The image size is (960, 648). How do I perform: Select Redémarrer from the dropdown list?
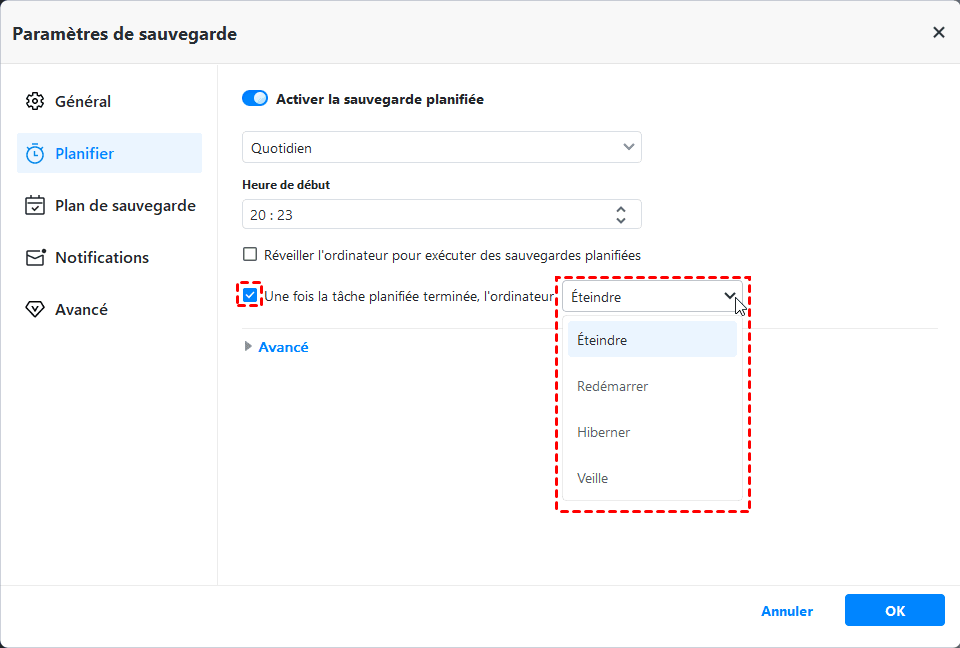coord(612,386)
